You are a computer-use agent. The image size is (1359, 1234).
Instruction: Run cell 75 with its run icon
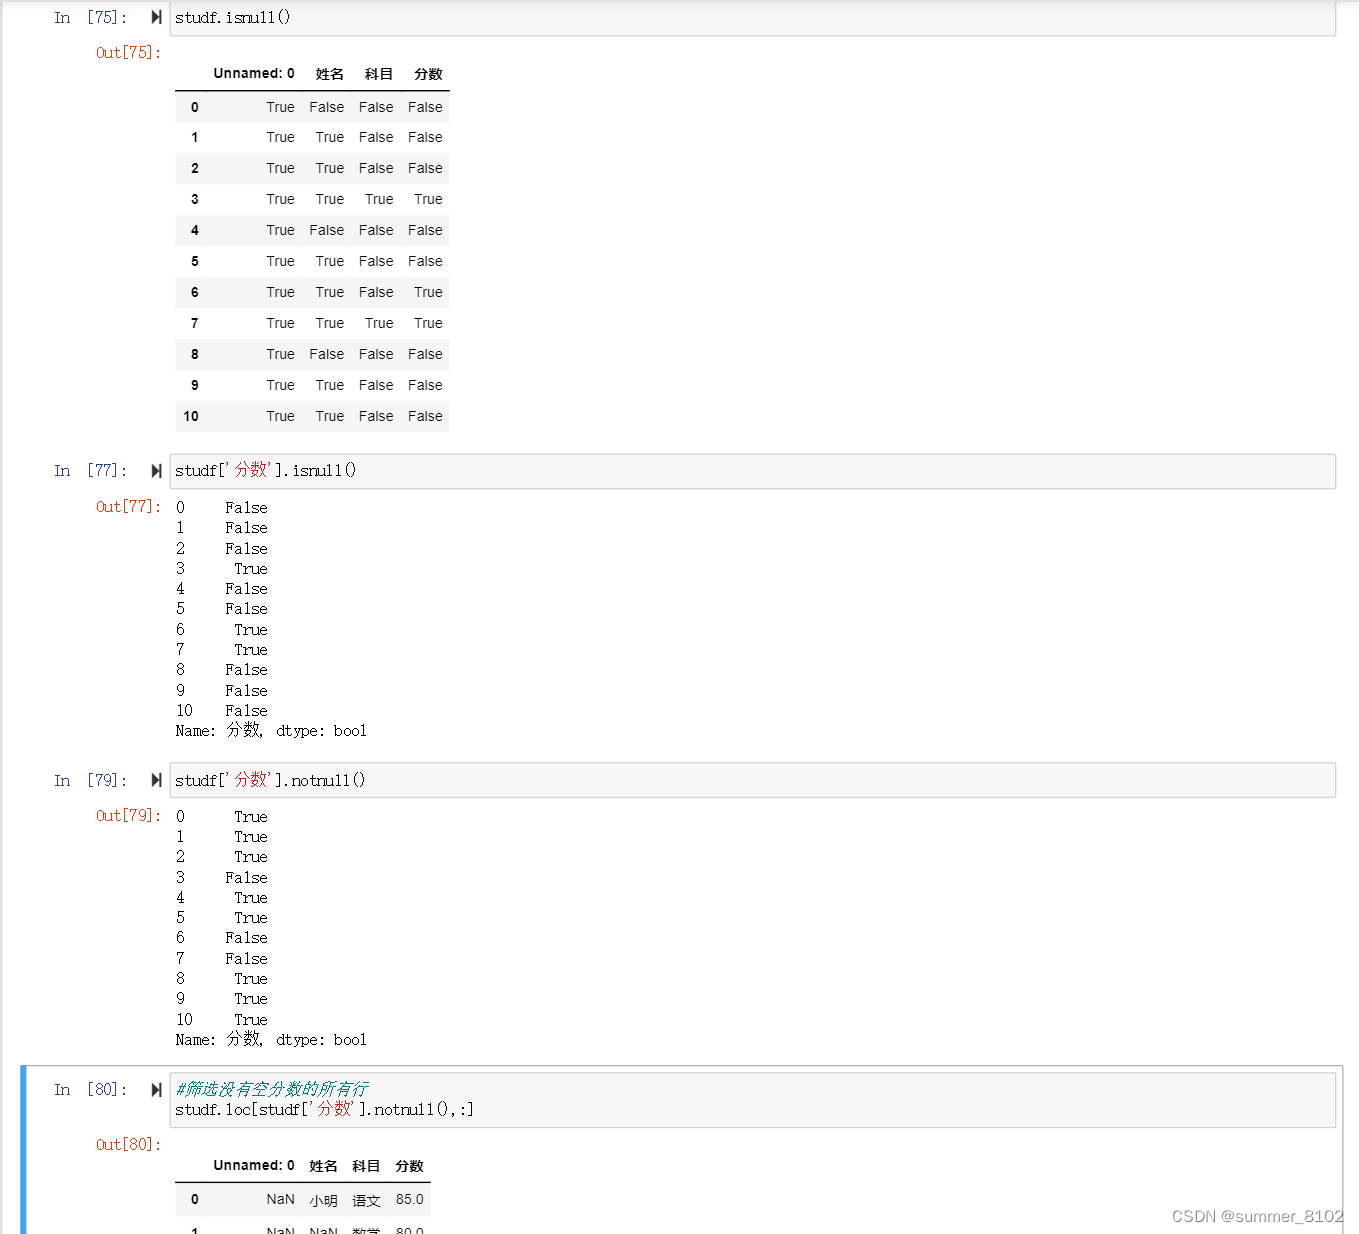[x=156, y=17]
